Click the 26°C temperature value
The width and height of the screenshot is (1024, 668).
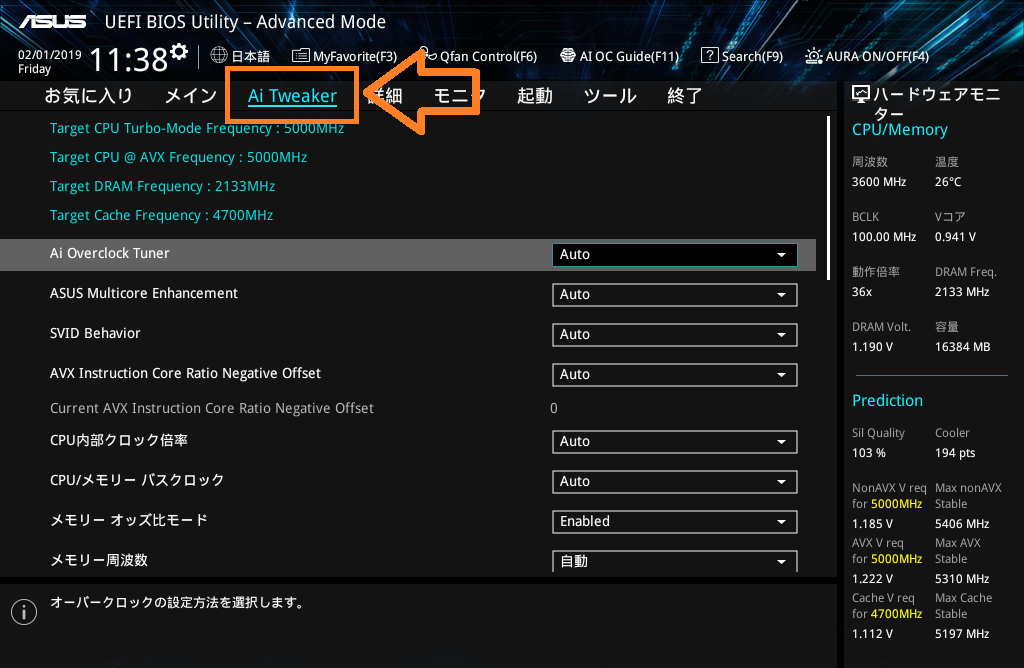(948, 182)
